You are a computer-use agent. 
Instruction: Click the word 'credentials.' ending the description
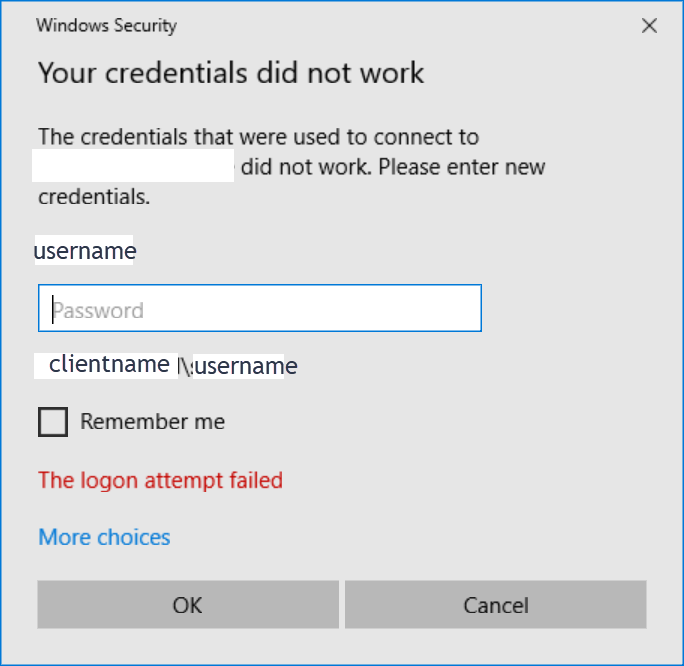[94, 197]
